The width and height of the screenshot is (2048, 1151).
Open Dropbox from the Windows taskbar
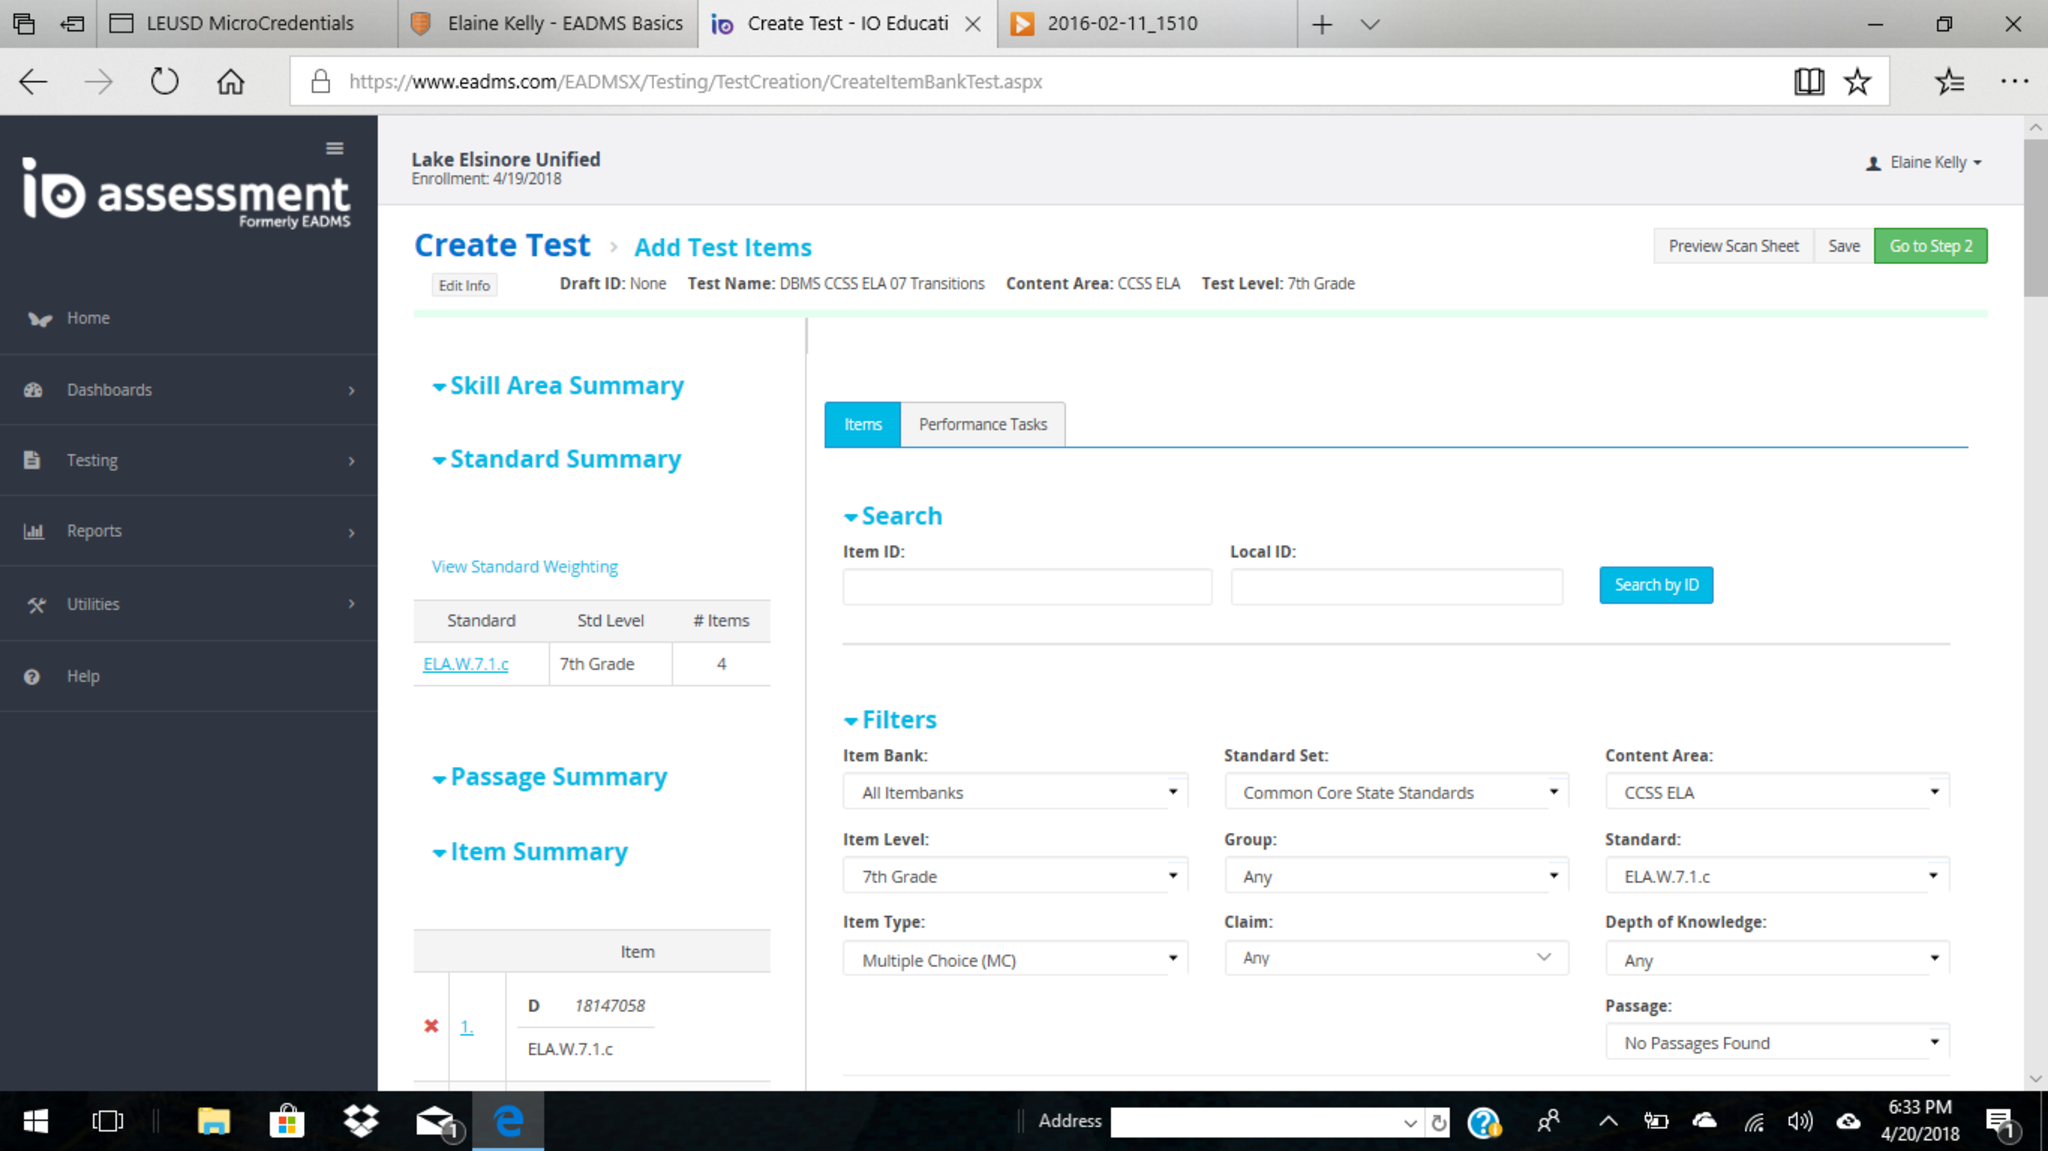click(x=360, y=1121)
